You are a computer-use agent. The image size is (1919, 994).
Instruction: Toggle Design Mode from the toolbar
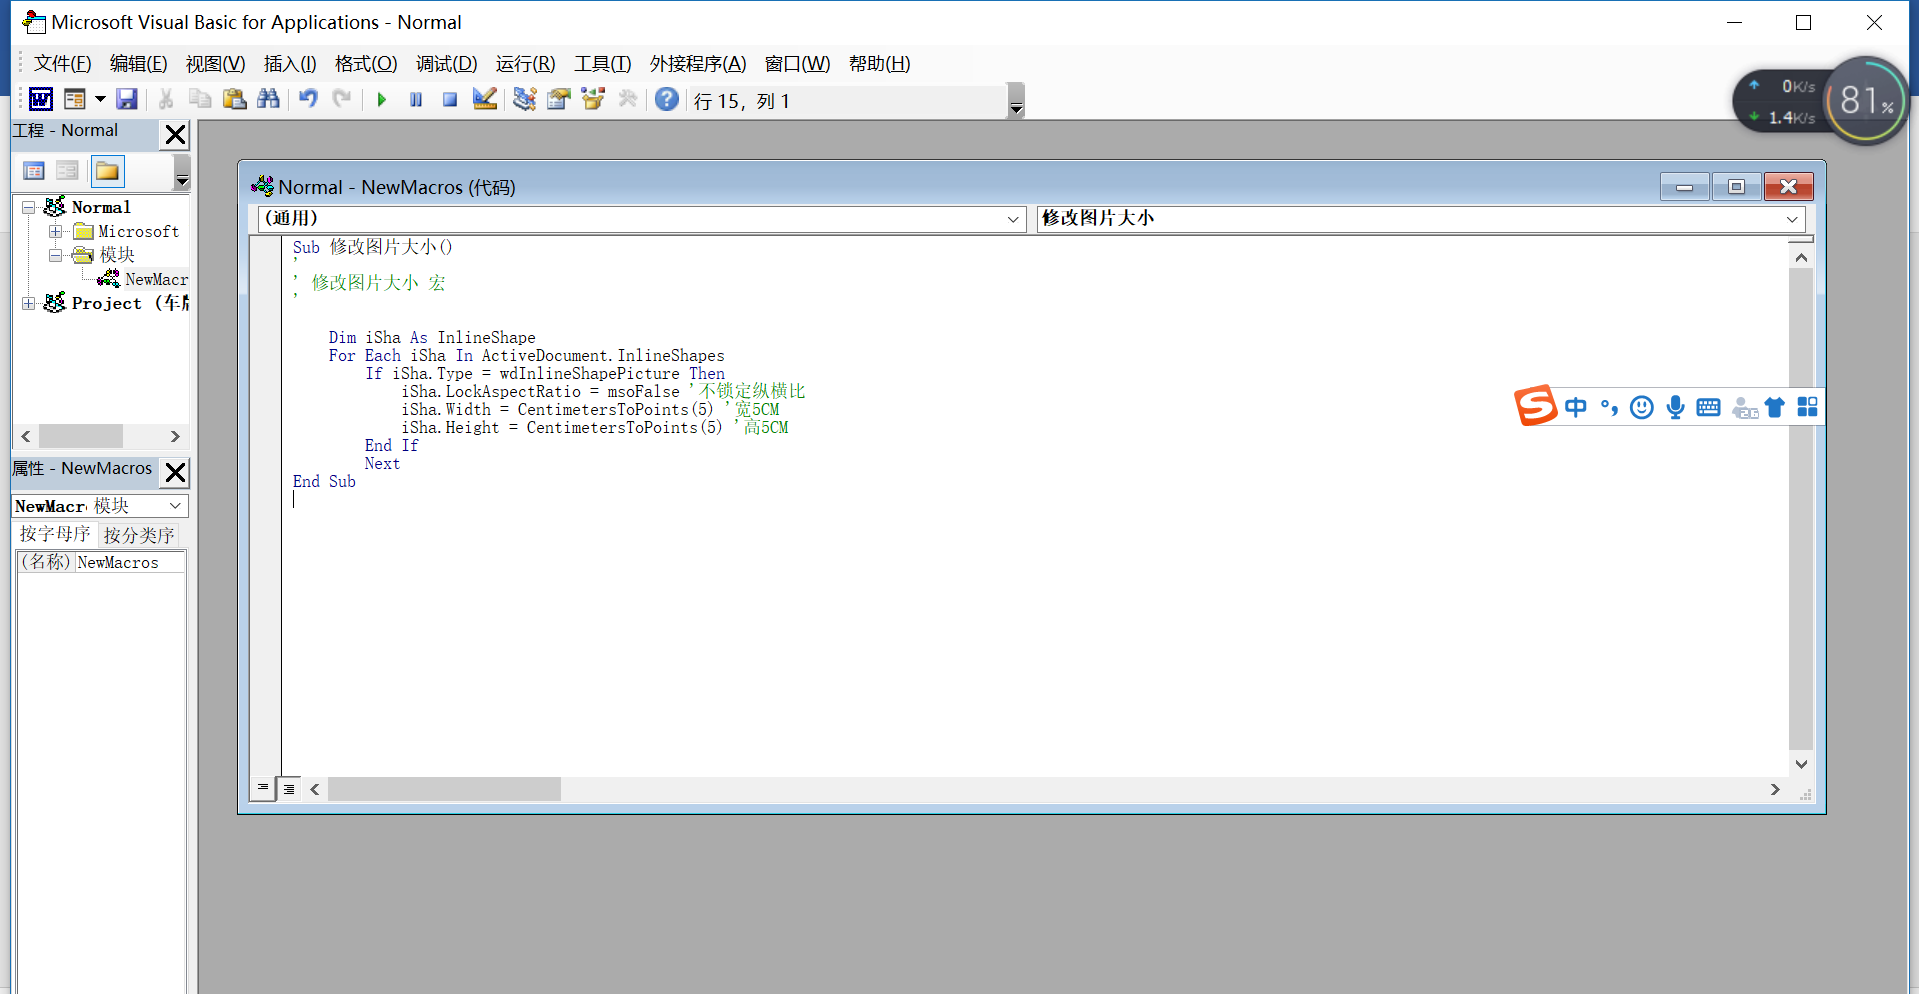point(485,99)
